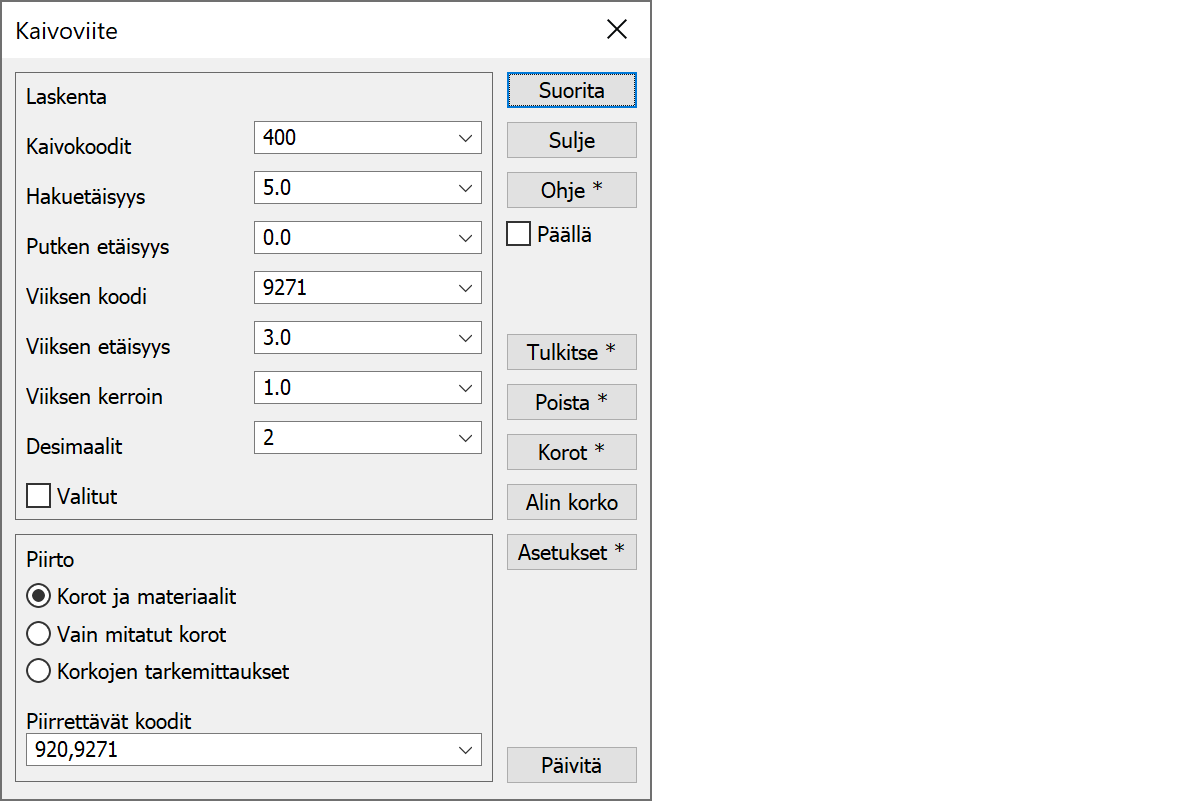This screenshot has height=801, width=1200.
Task: Open Asetukset settings button
Action: click(571, 552)
